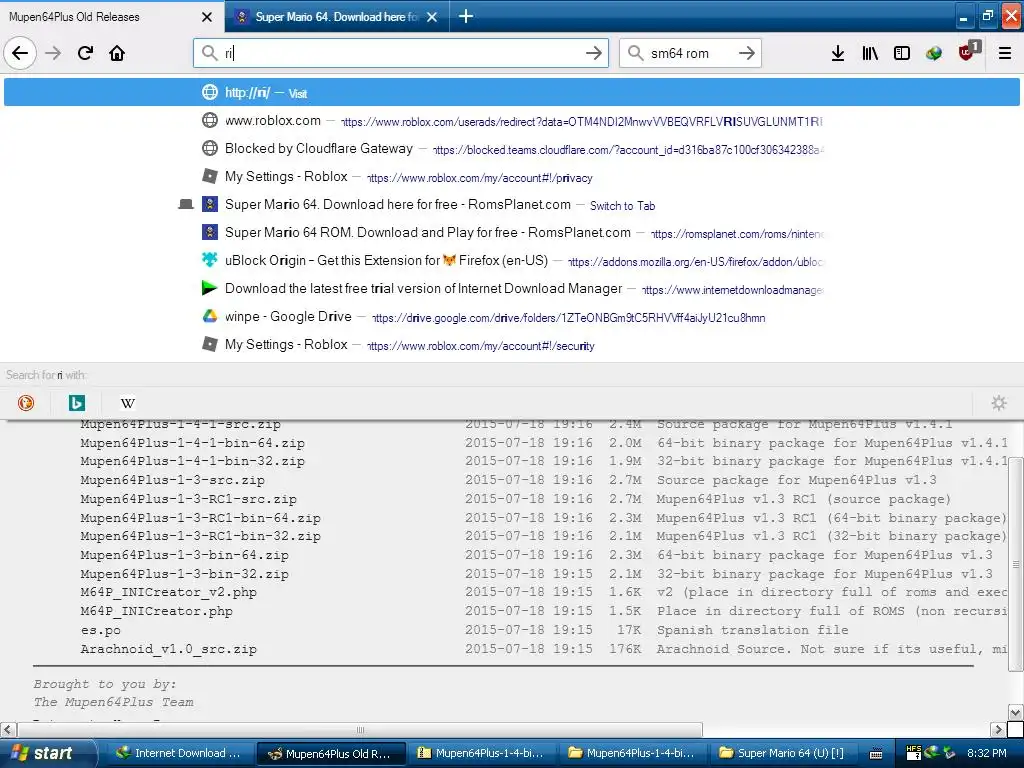Image resolution: width=1024 pixels, height=768 pixels.
Task: Open M64P_INICreator.php link
Action: [157, 611]
